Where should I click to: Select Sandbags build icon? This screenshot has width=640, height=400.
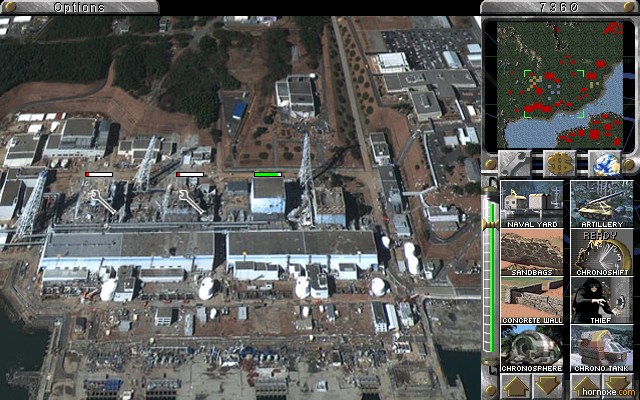click(532, 253)
